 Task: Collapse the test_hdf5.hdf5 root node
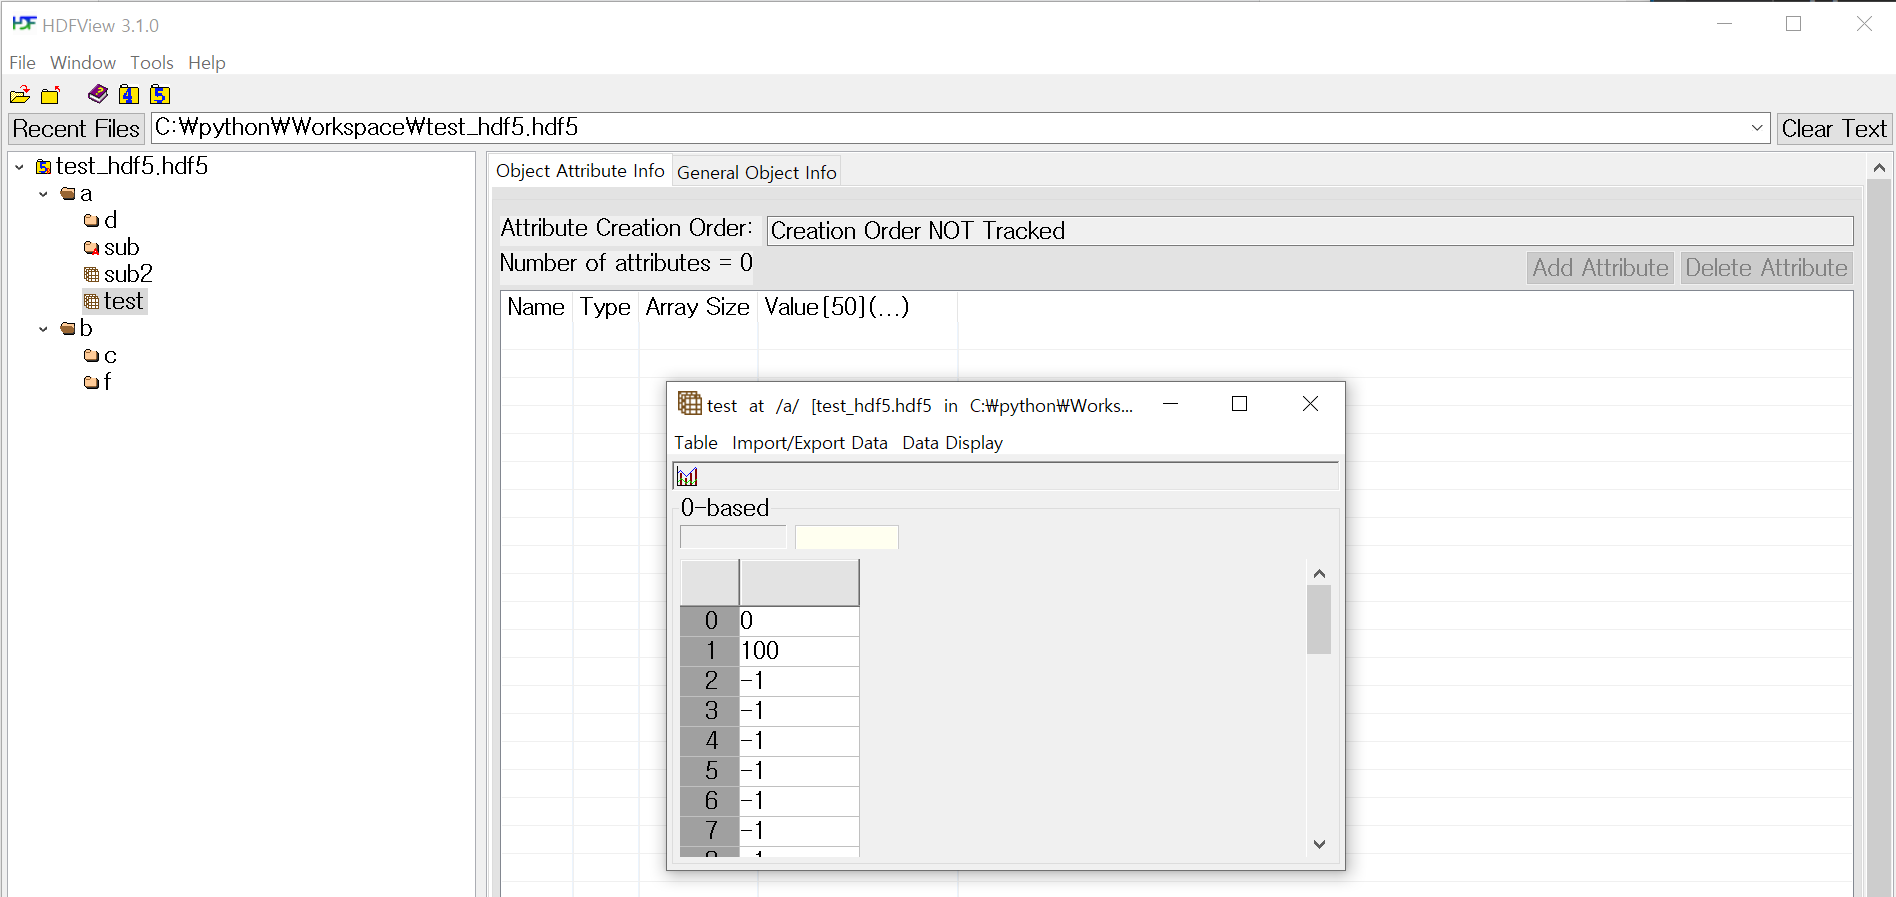pyautogui.click(x=20, y=167)
